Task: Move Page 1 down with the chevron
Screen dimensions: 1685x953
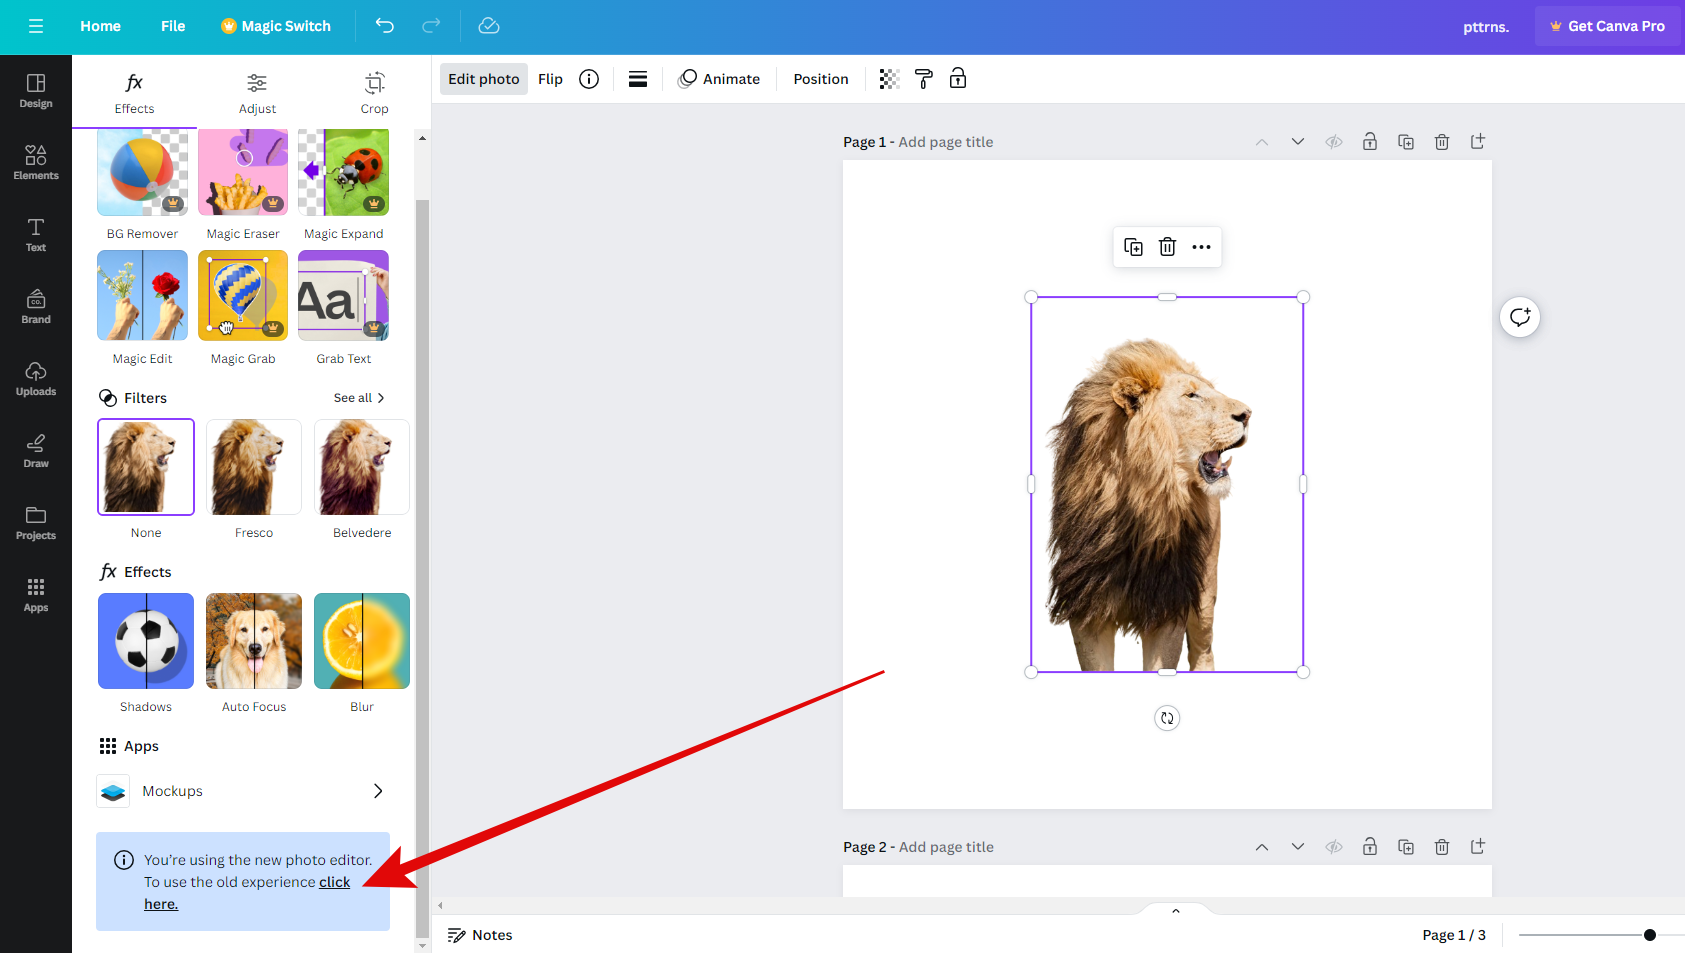Action: click(1298, 142)
